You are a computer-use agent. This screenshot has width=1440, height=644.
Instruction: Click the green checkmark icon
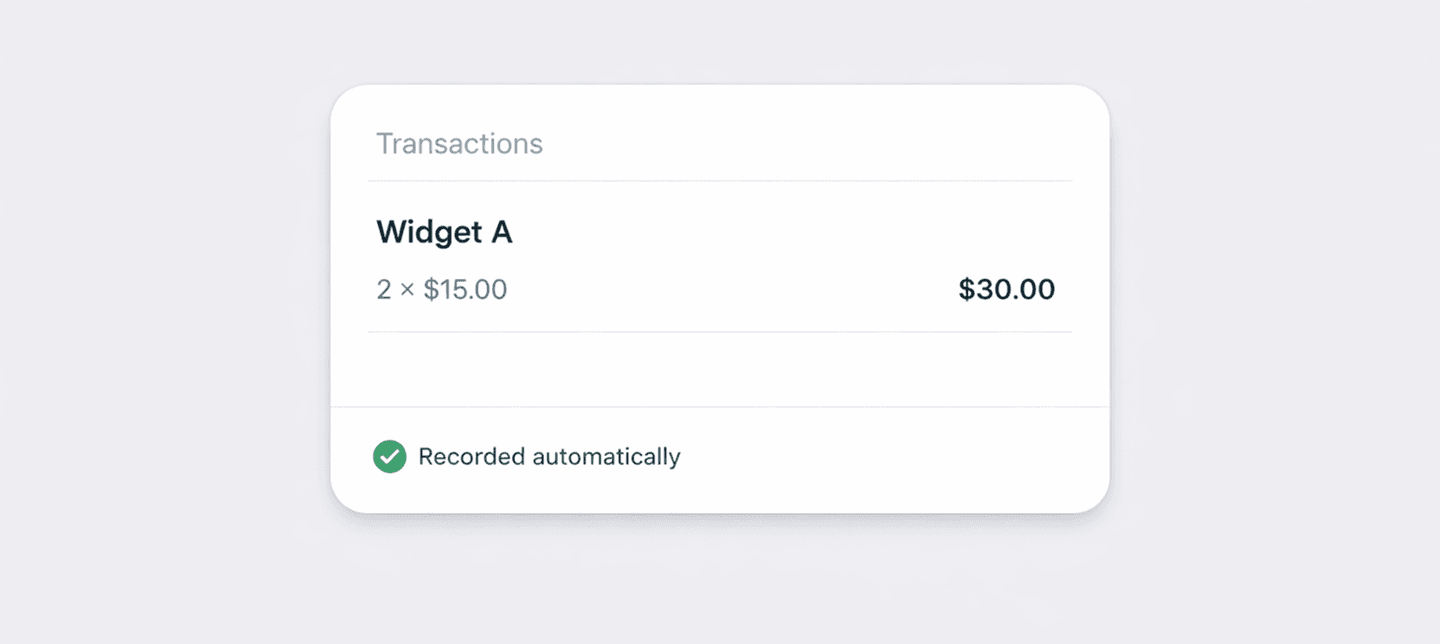point(389,457)
